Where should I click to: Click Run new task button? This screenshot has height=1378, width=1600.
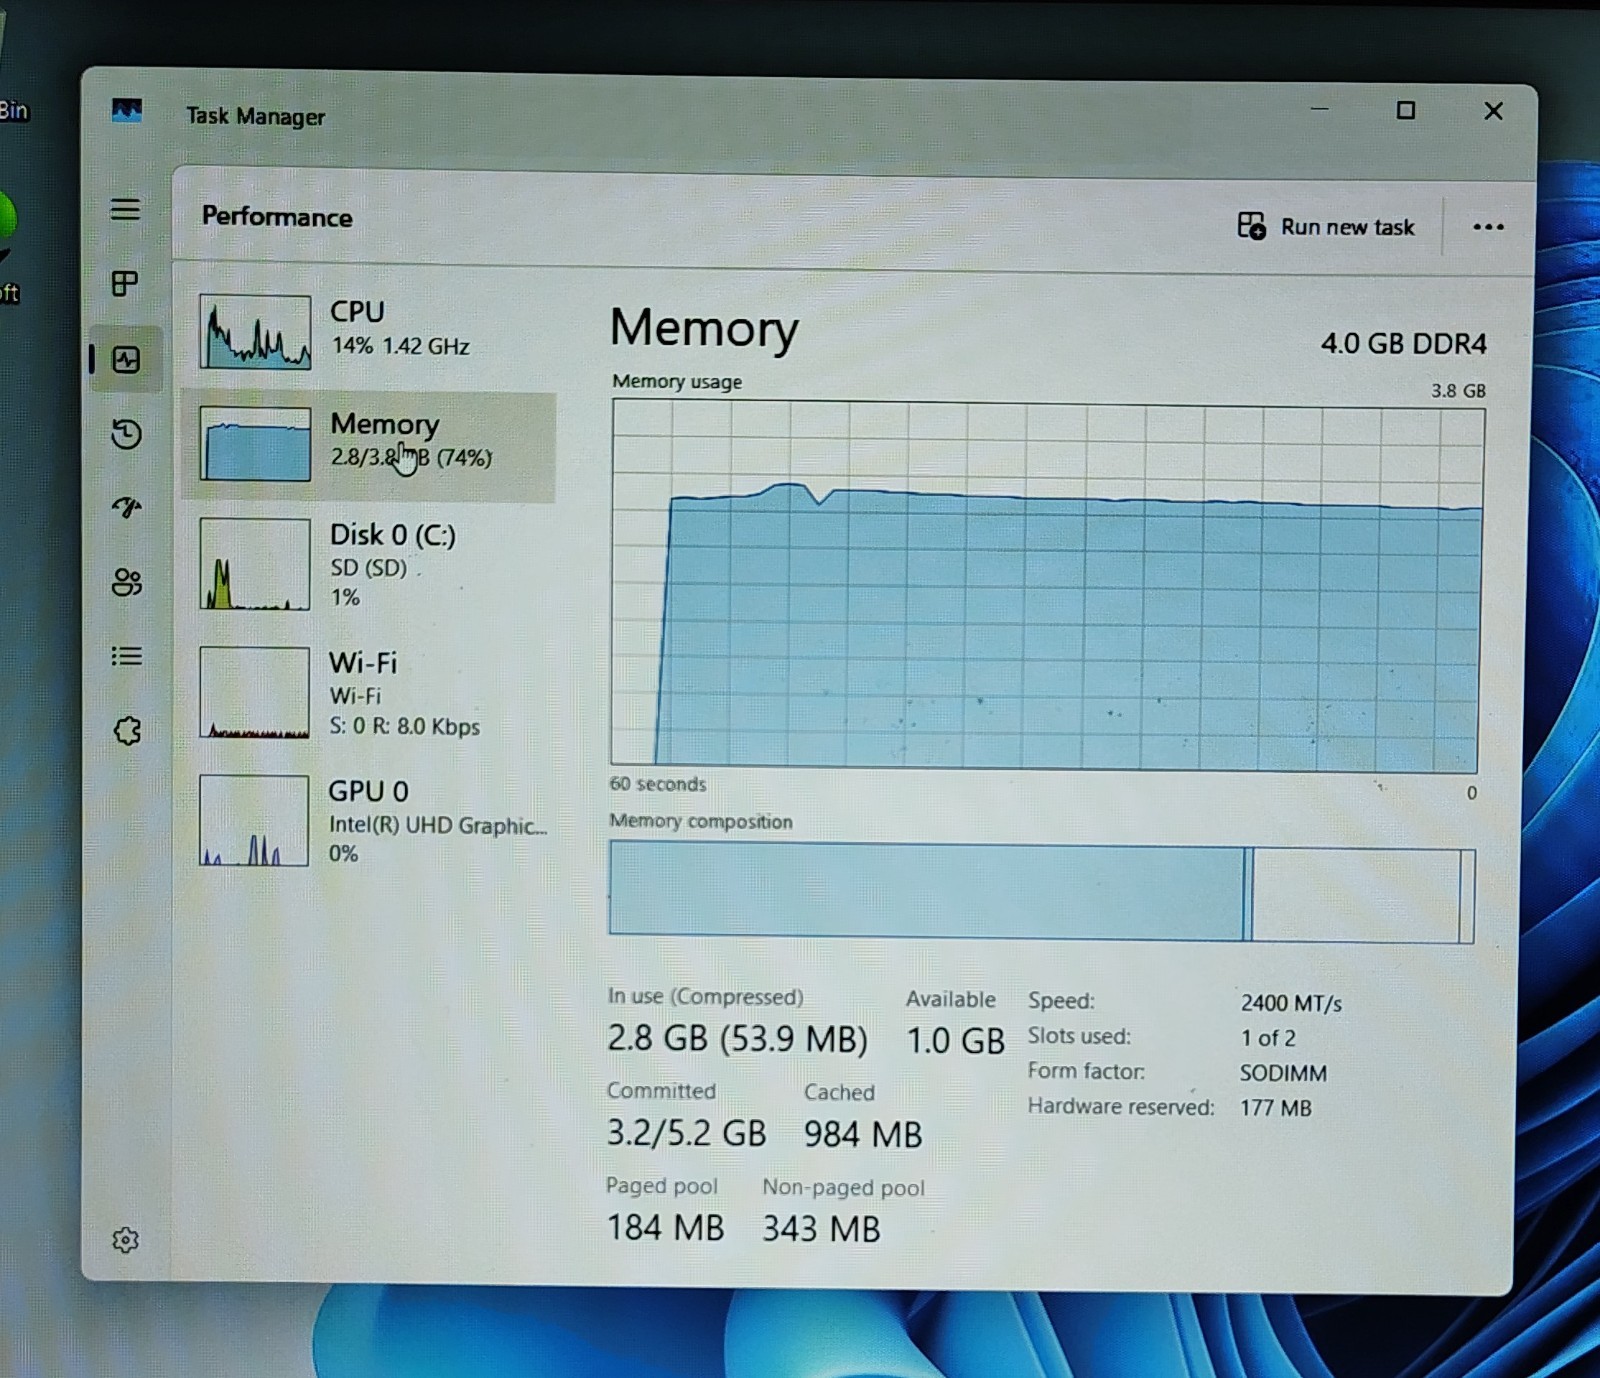pos(1326,226)
